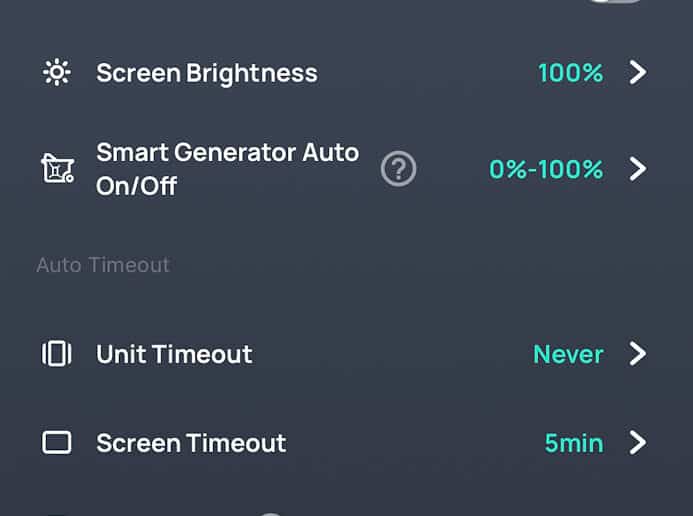Click the 0%-100% generator range value
693x516 pixels.
pyautogui.click(x=546, y=169)
